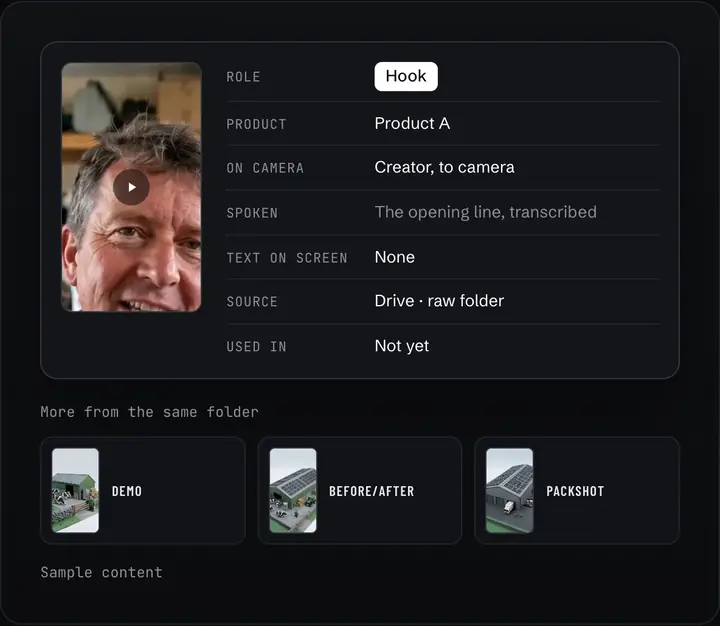Click the 'Not yet' used in value
The width and height of the screenshot is (720, 626).
(x=402, y=345)
